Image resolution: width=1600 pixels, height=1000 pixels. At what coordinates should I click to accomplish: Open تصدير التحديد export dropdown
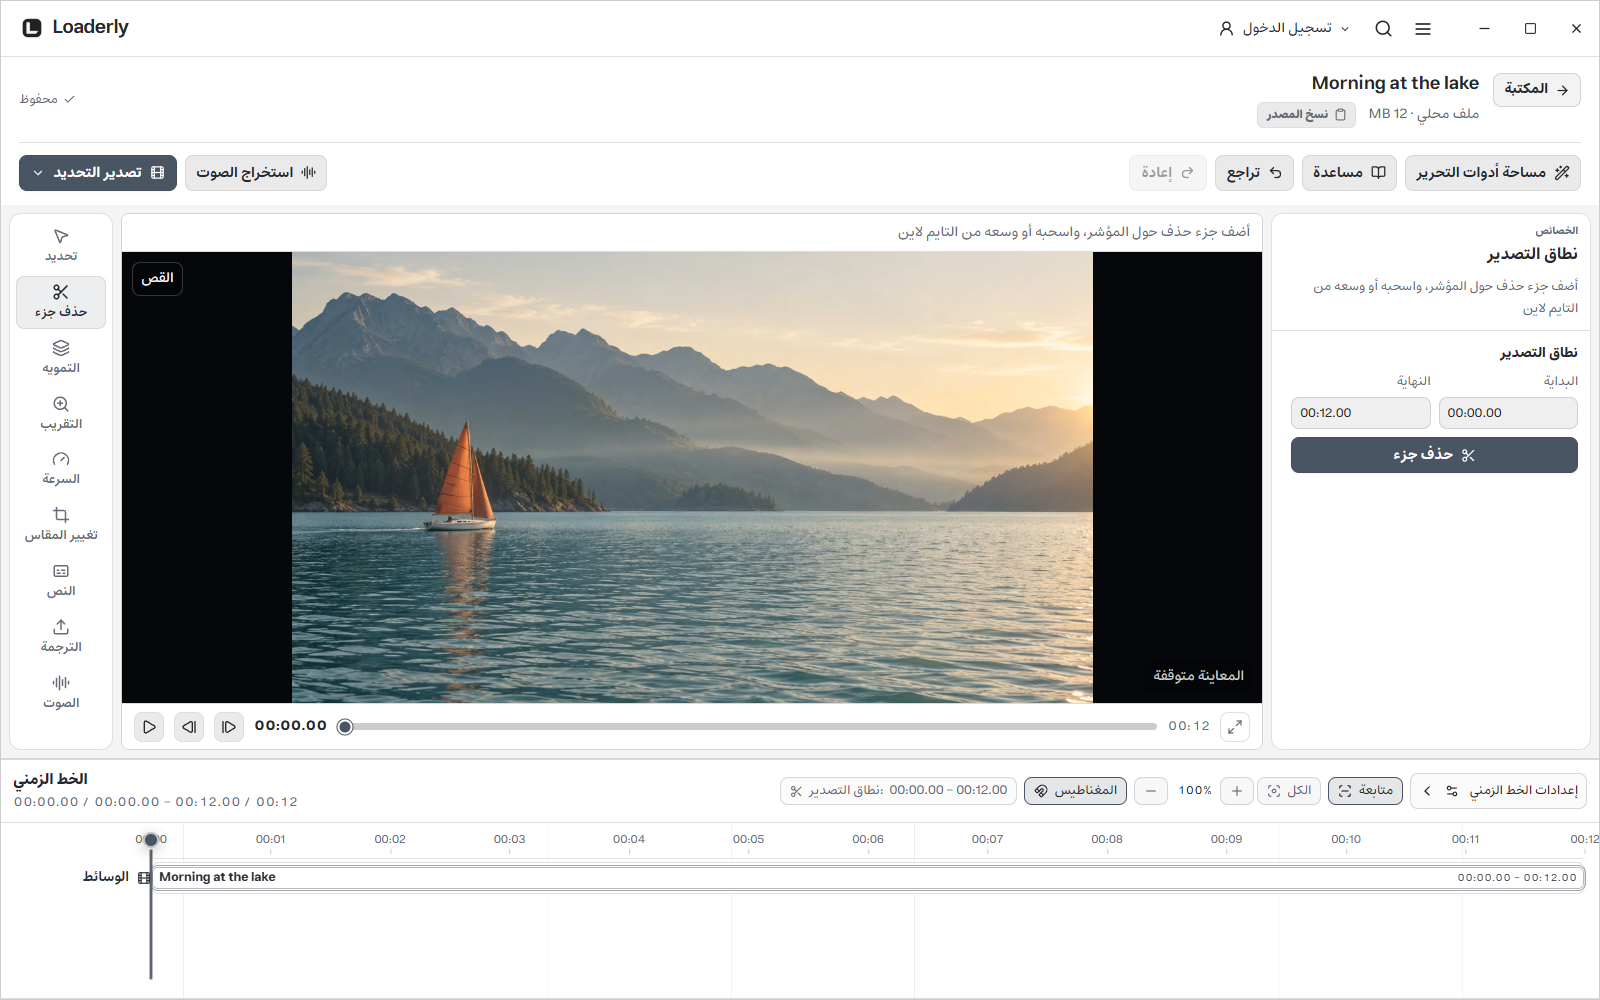coord(98,173)
